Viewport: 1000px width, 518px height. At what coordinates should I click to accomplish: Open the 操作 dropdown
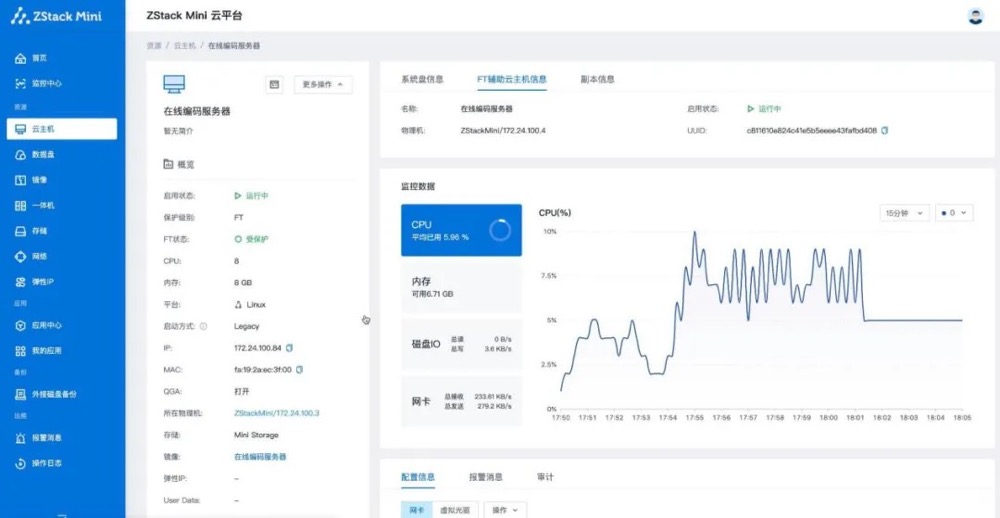click(505, 510)
